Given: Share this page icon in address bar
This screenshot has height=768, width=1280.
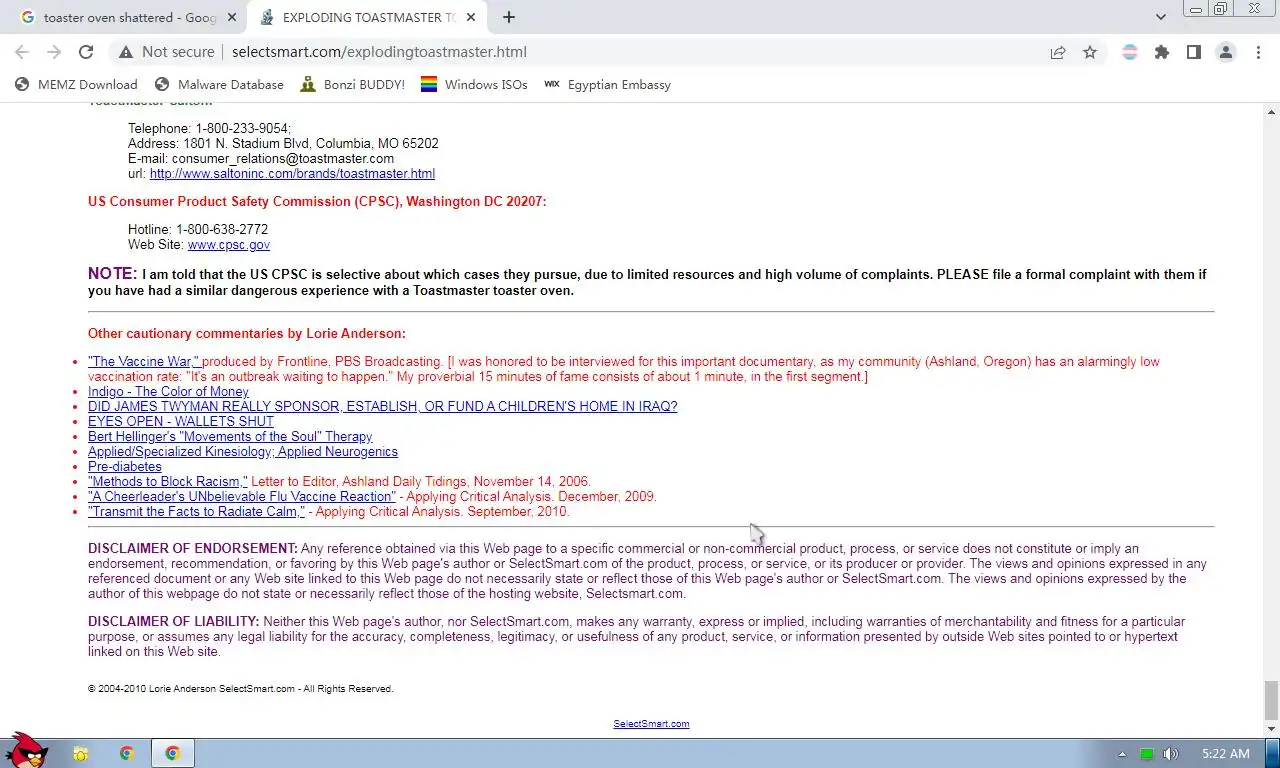Looking at the screenshot, I should (x=1058, y=52).
